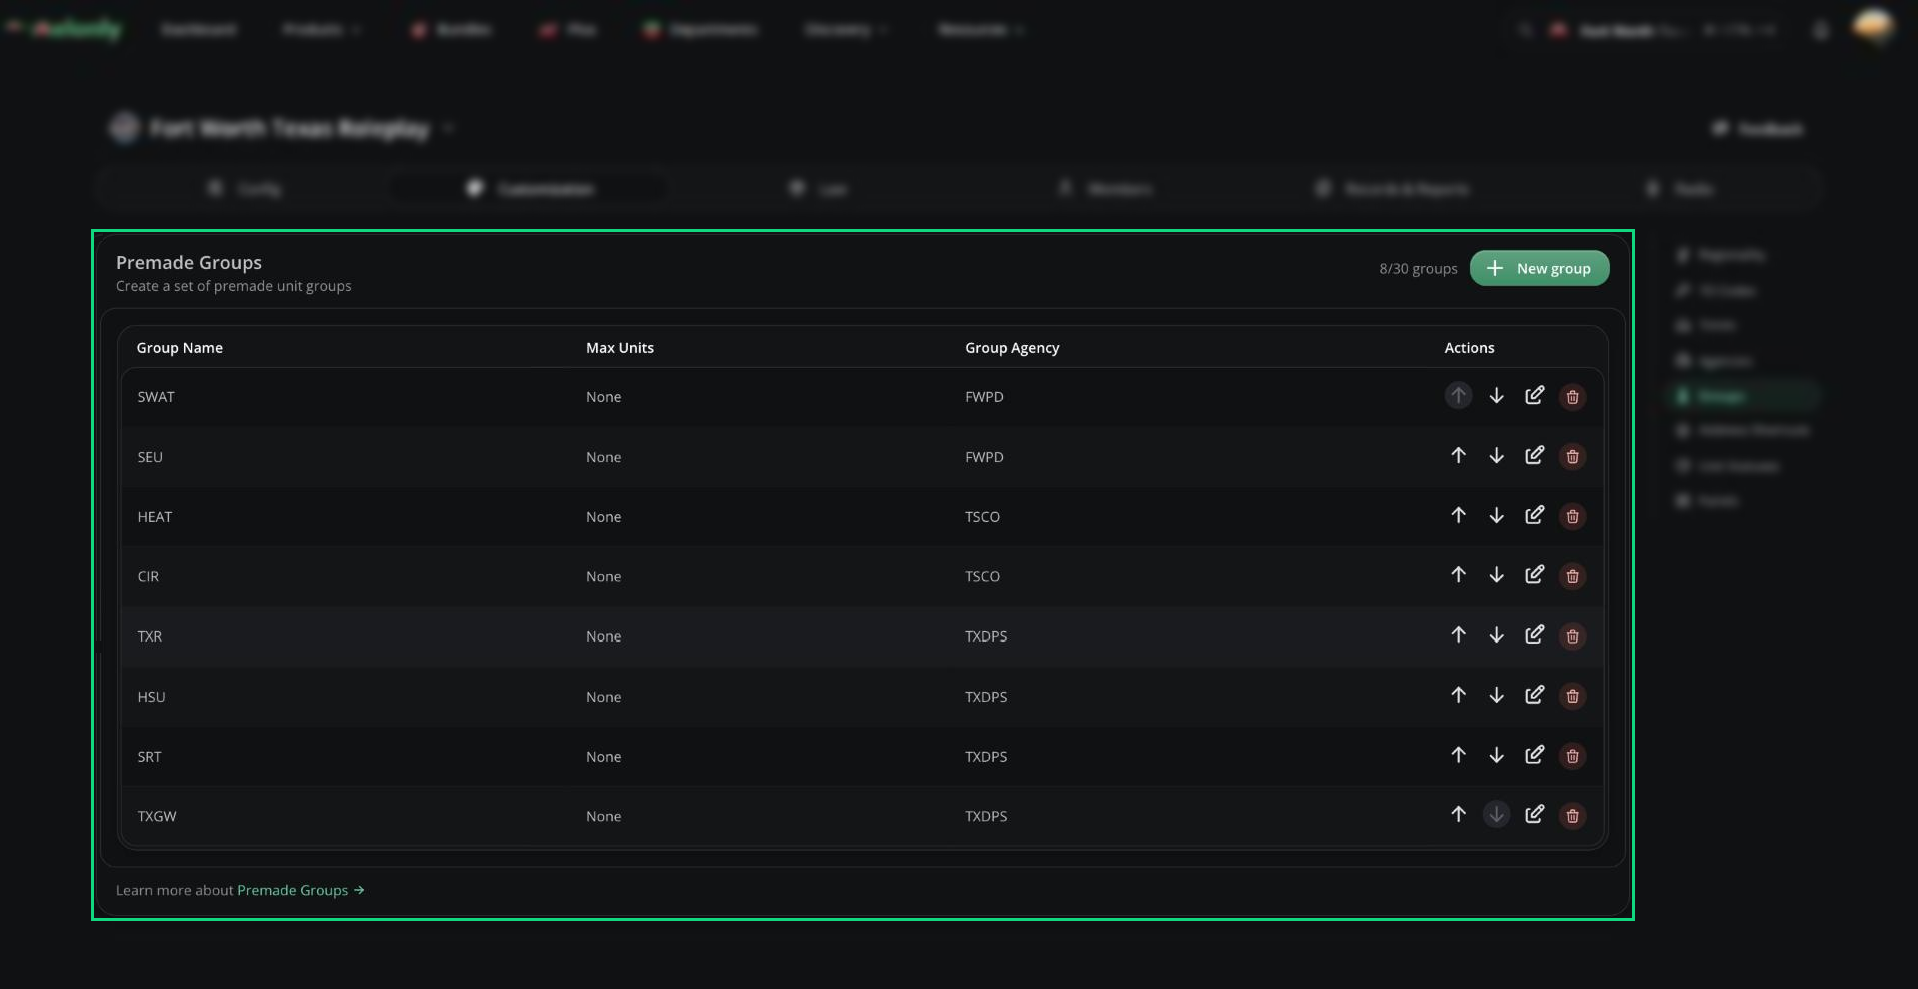This screenshot has width=1918, height=989.
Task: Move the SRT group up
Action: [x=1458, y=755]
